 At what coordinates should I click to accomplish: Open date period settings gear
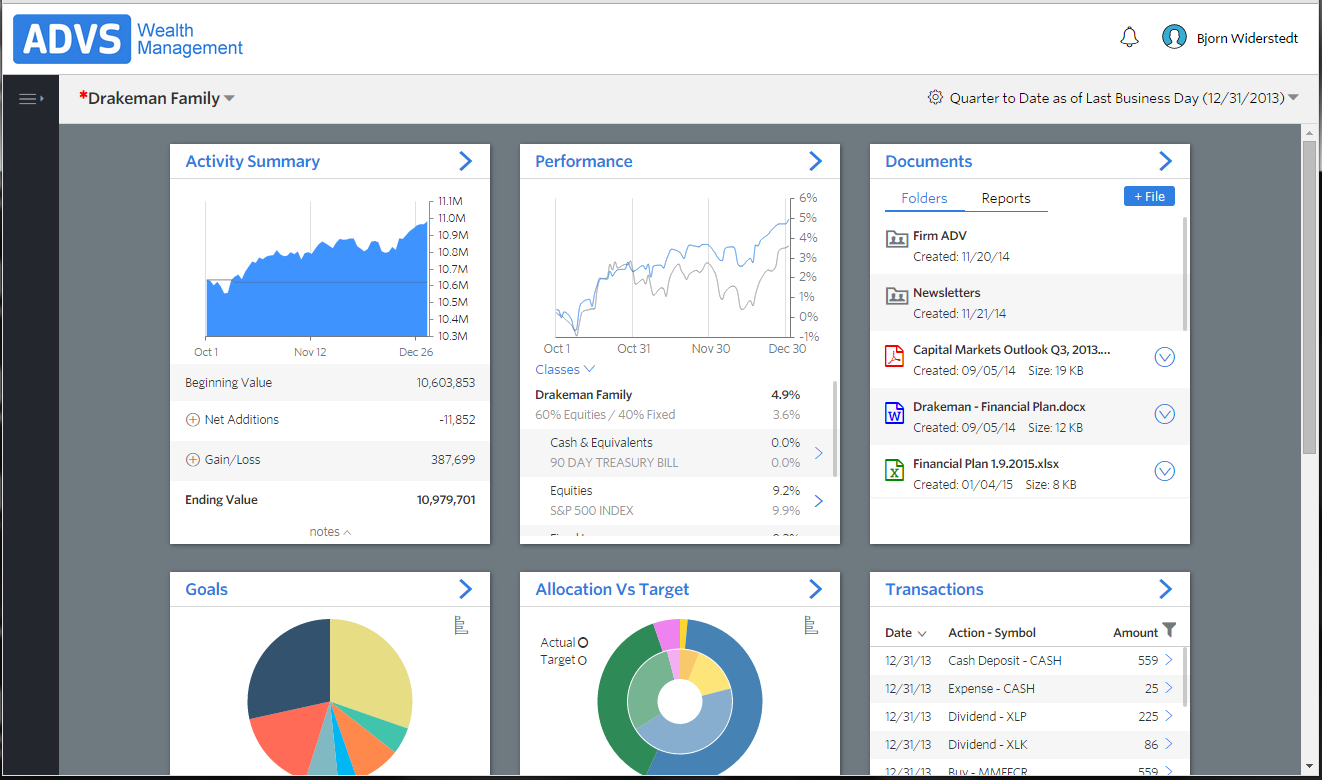935,97
